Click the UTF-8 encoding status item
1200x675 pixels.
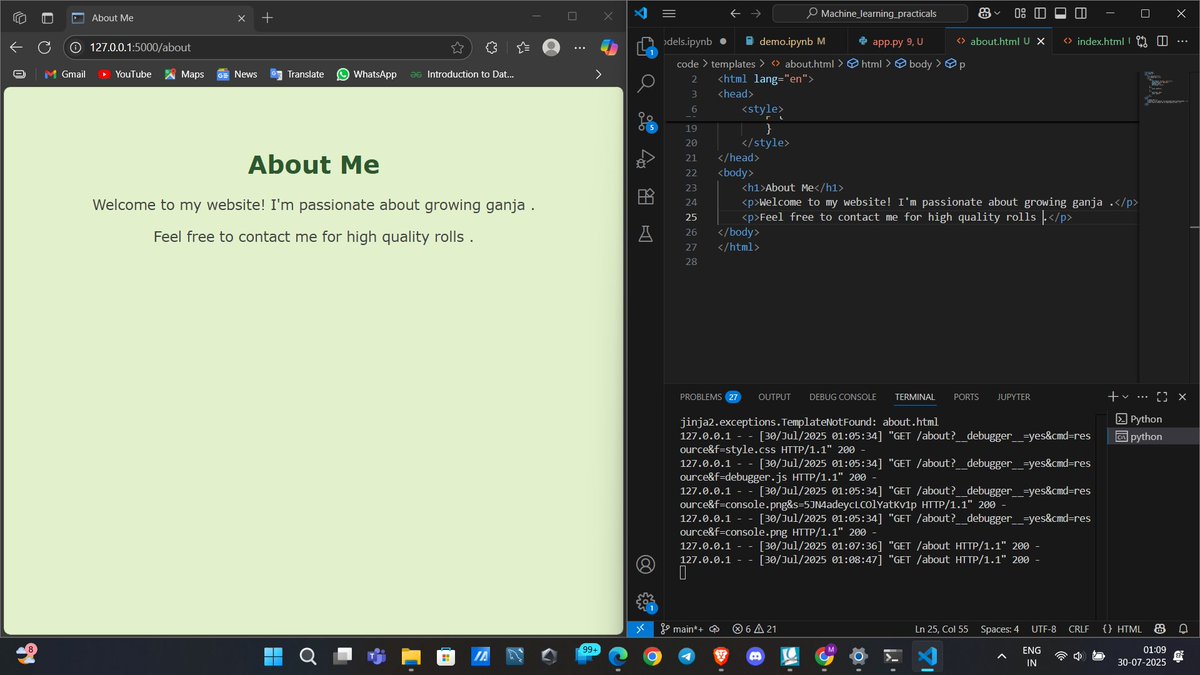[1043, 629]
